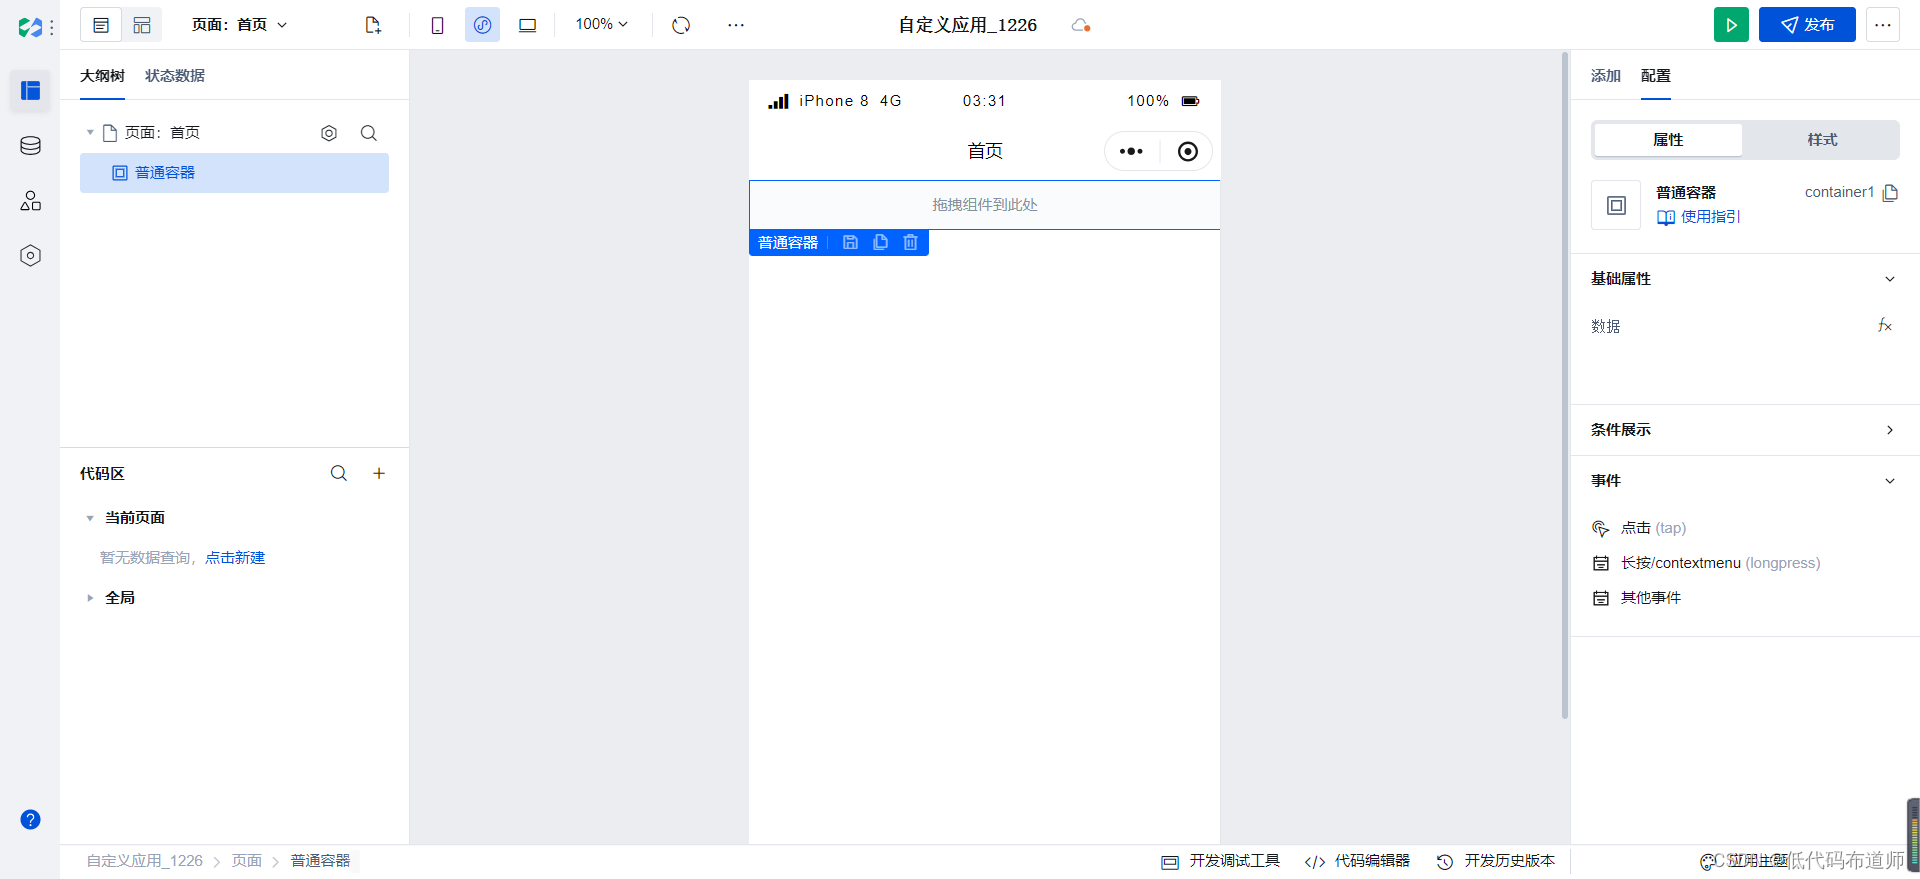Click the app logo icon in top-left
The width and height of the screenshot is (1920, 879).
30,27
